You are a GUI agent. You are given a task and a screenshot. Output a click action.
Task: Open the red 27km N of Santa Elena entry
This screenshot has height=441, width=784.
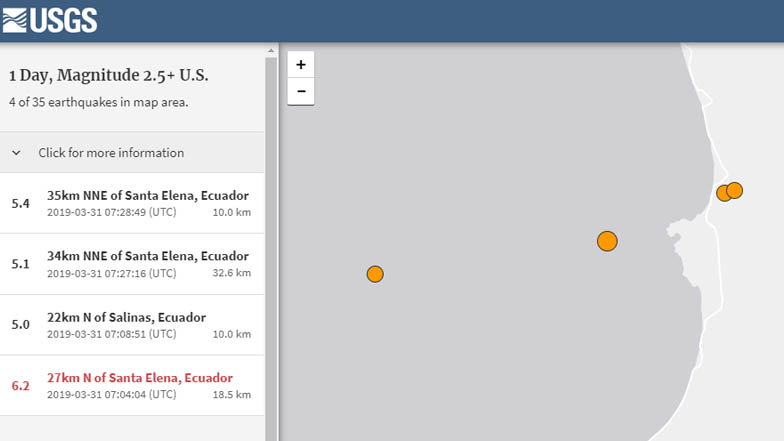click(139, 378)
